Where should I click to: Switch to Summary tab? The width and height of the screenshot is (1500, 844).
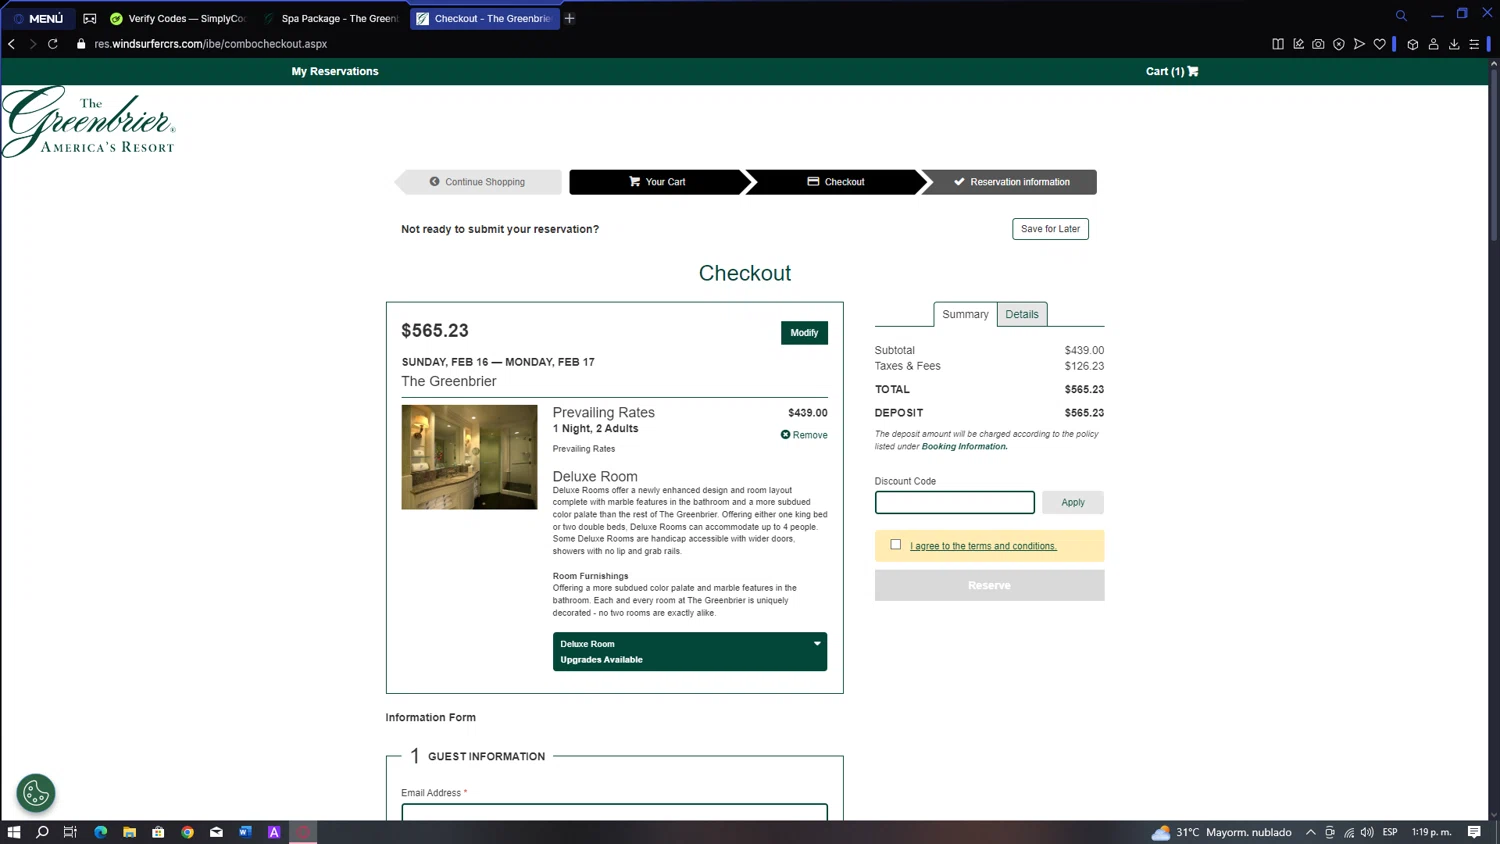click(965, 314)
